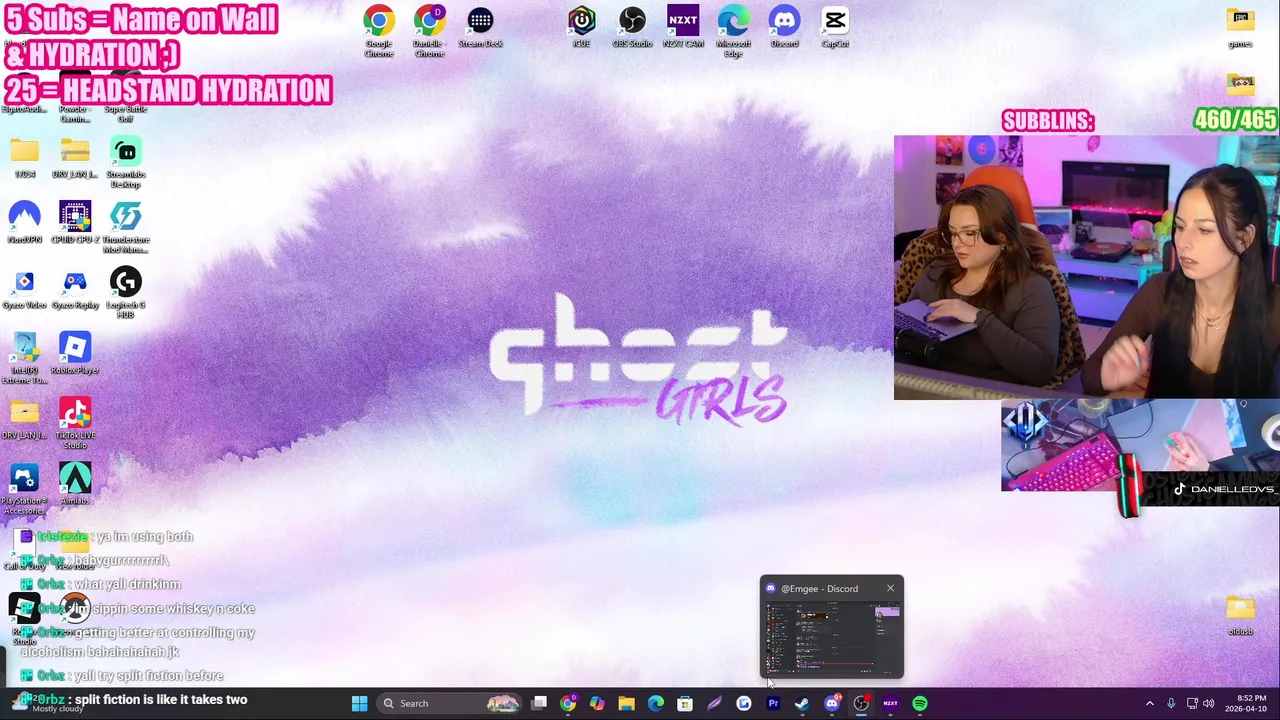
Task: Open NZXT CAM from the taskbar
Action: coord(890,703)
